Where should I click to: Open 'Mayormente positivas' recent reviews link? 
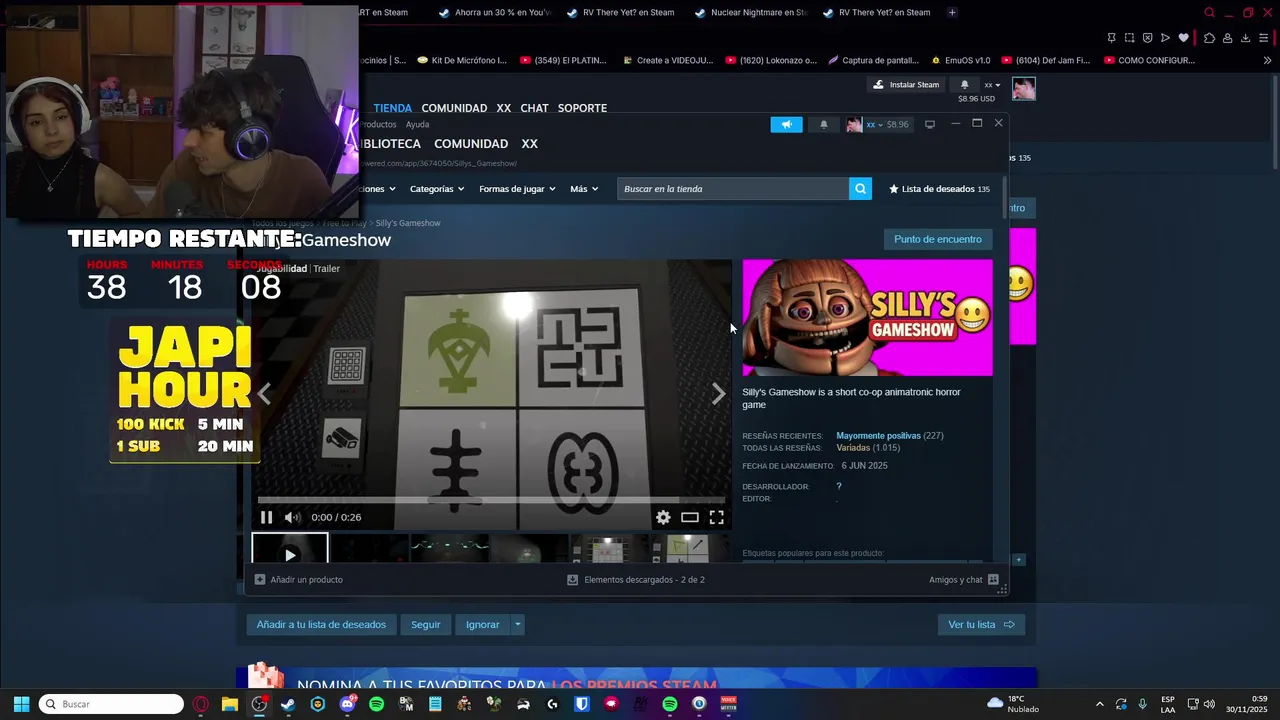tap(878, 436)
